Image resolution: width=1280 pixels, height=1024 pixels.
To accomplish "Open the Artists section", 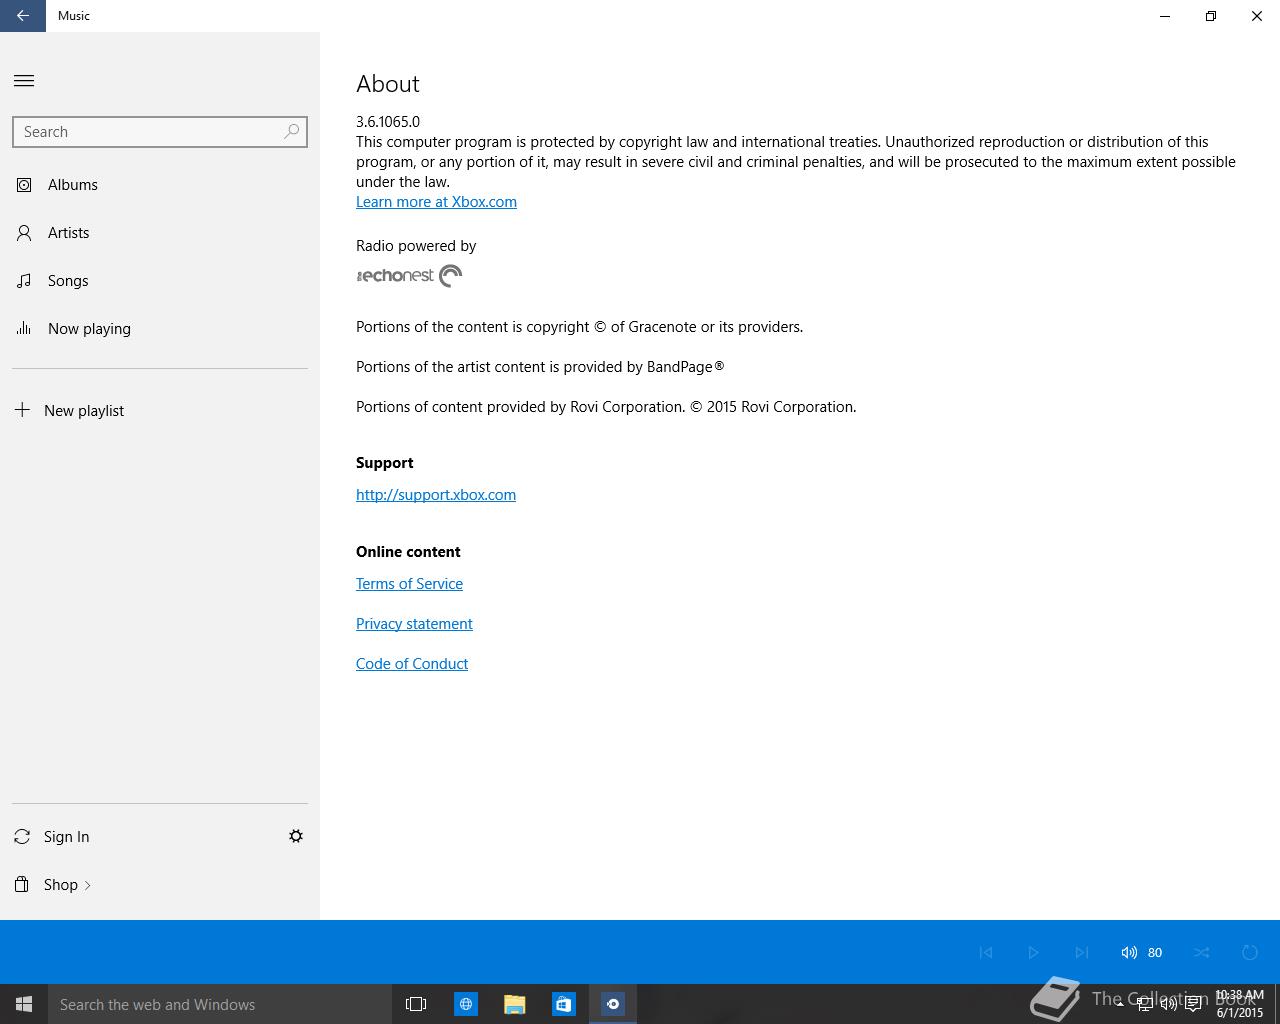I will (160, 233).
